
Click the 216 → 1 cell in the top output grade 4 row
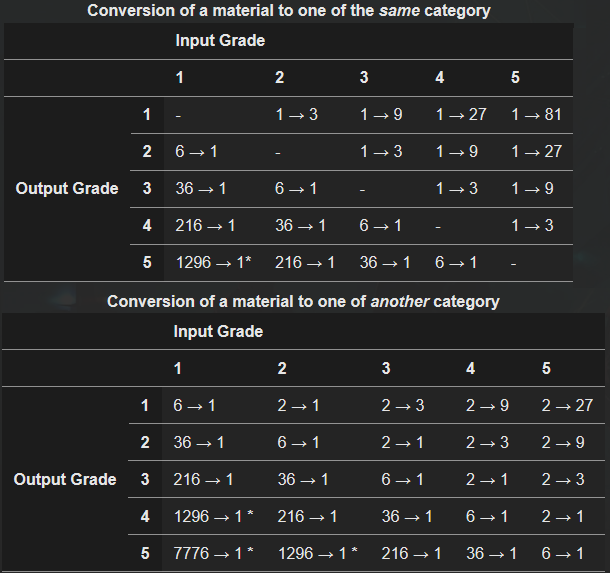pos(205,226)
